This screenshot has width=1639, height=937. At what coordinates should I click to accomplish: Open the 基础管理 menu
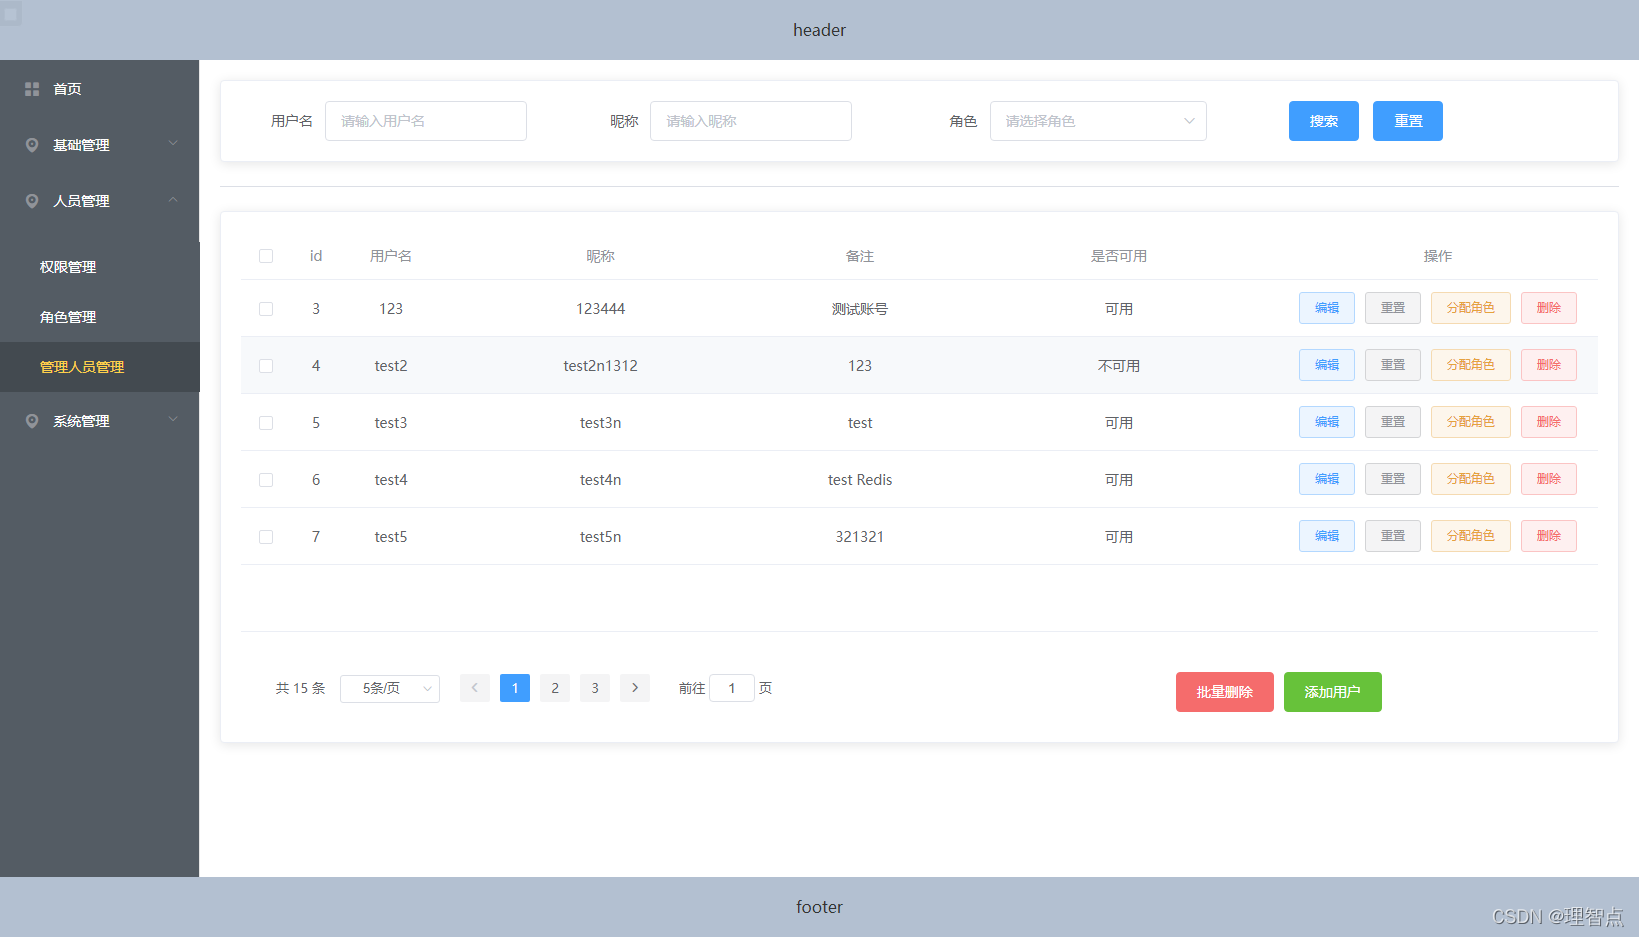[100, 145]
